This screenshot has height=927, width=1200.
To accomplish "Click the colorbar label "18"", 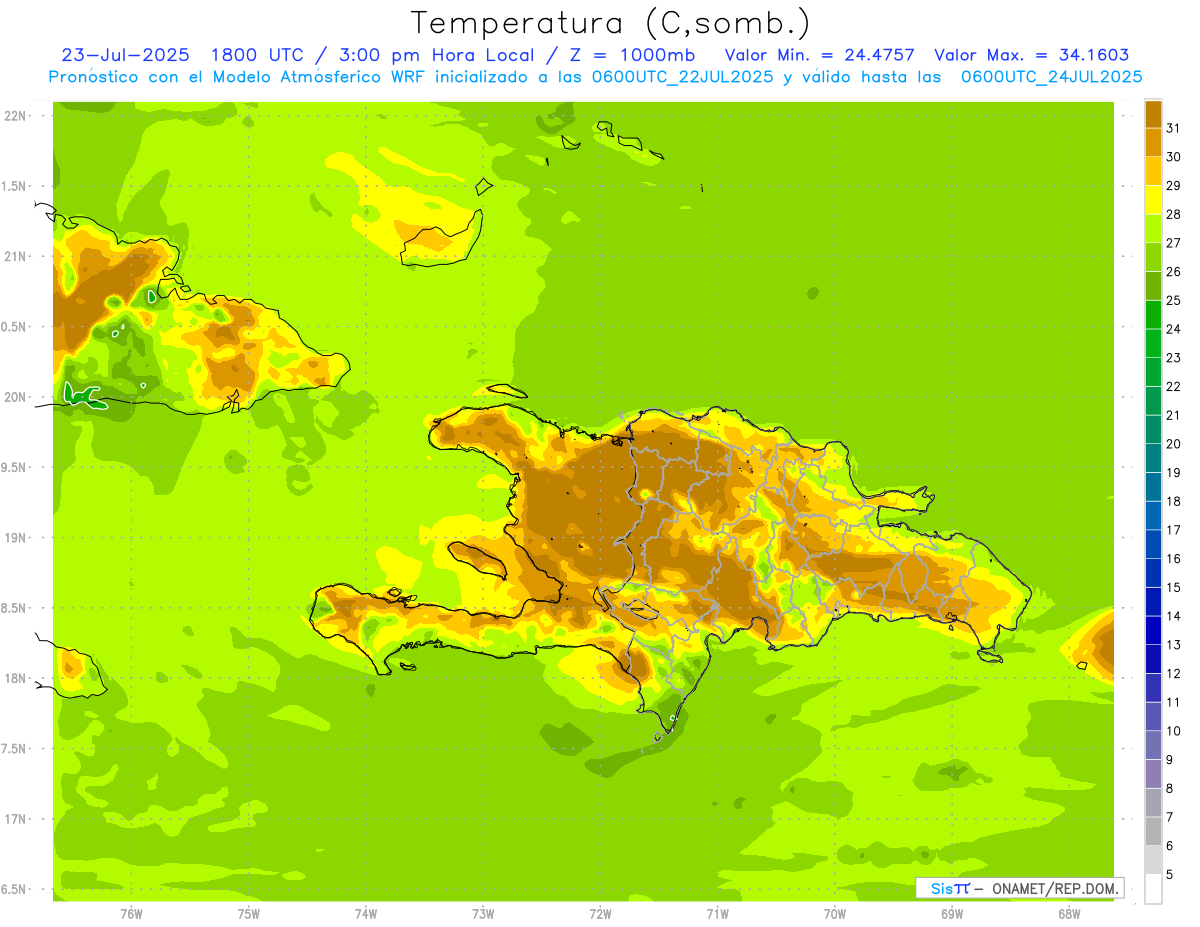I will pyautogui.click(x=1173, y=501).
